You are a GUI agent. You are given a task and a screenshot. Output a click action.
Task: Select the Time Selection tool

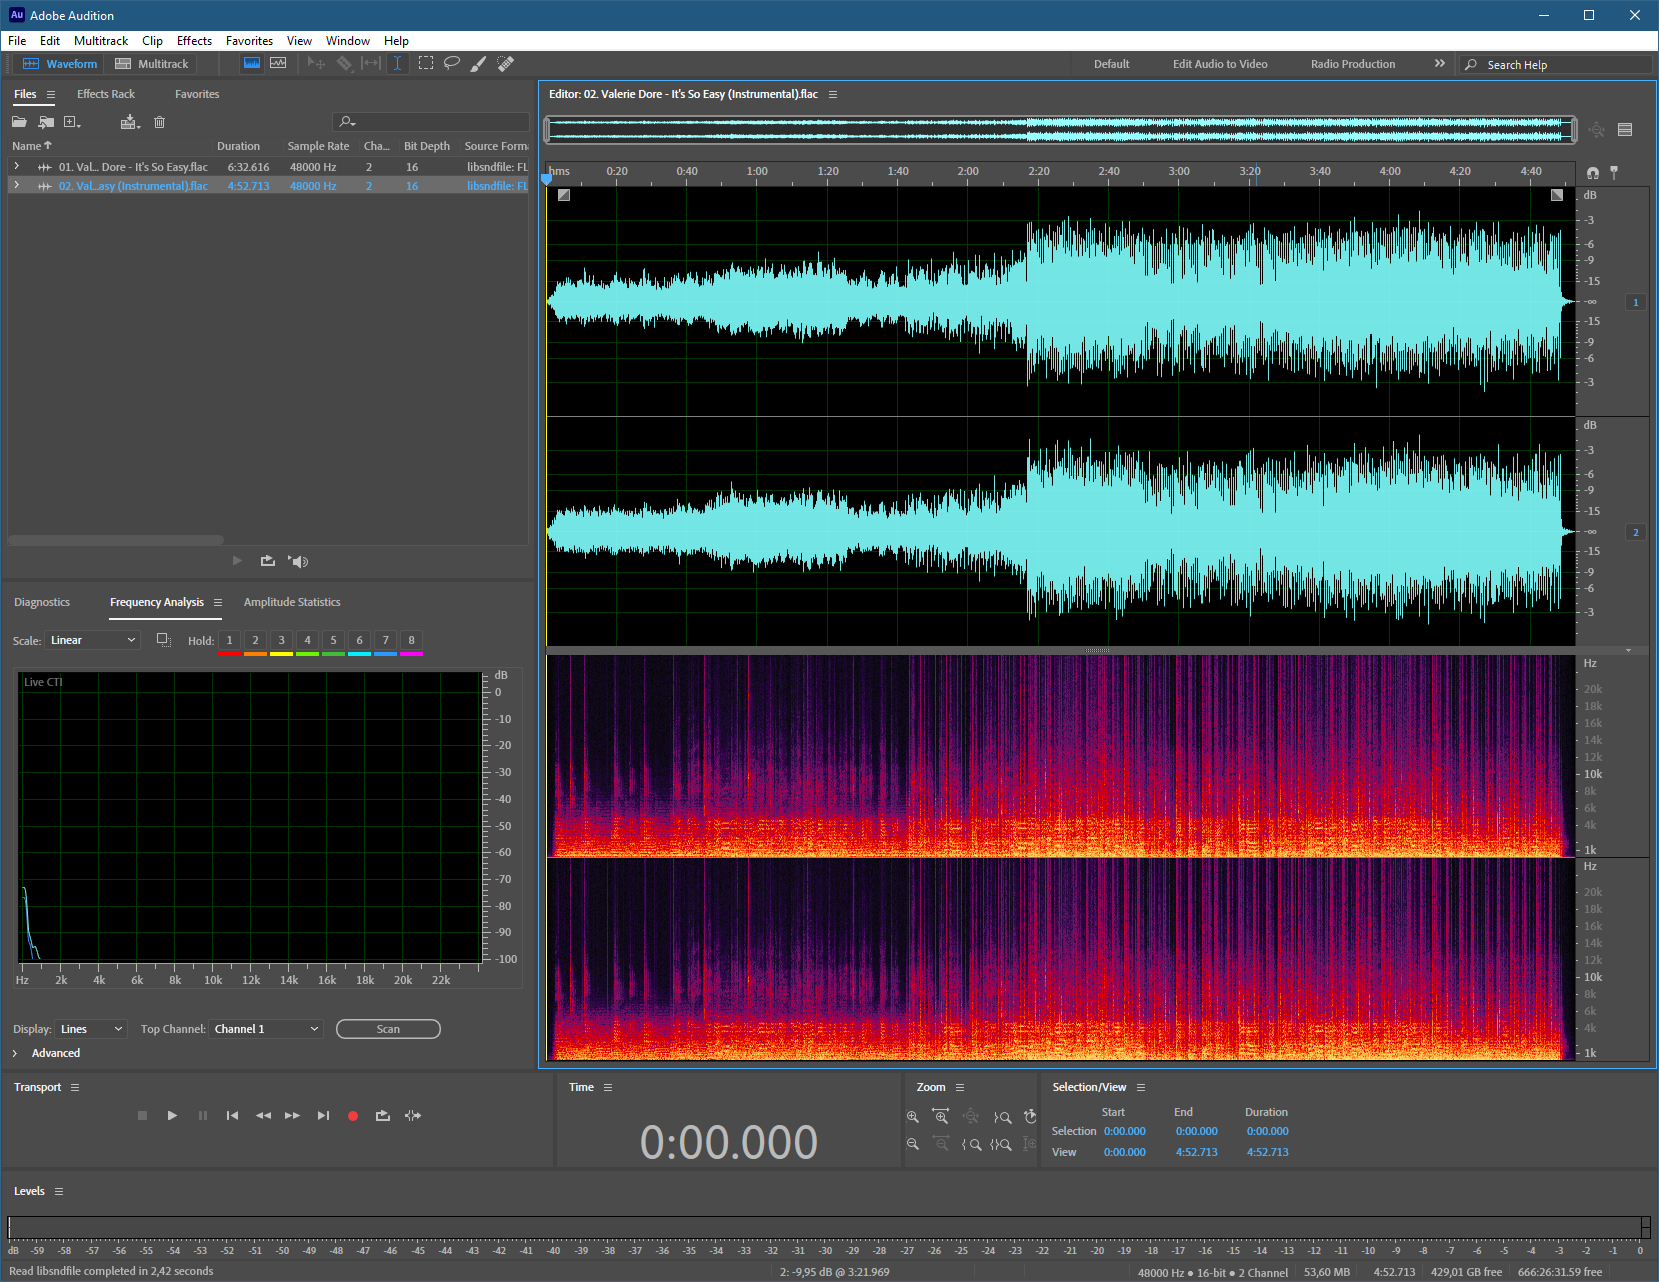397,63
